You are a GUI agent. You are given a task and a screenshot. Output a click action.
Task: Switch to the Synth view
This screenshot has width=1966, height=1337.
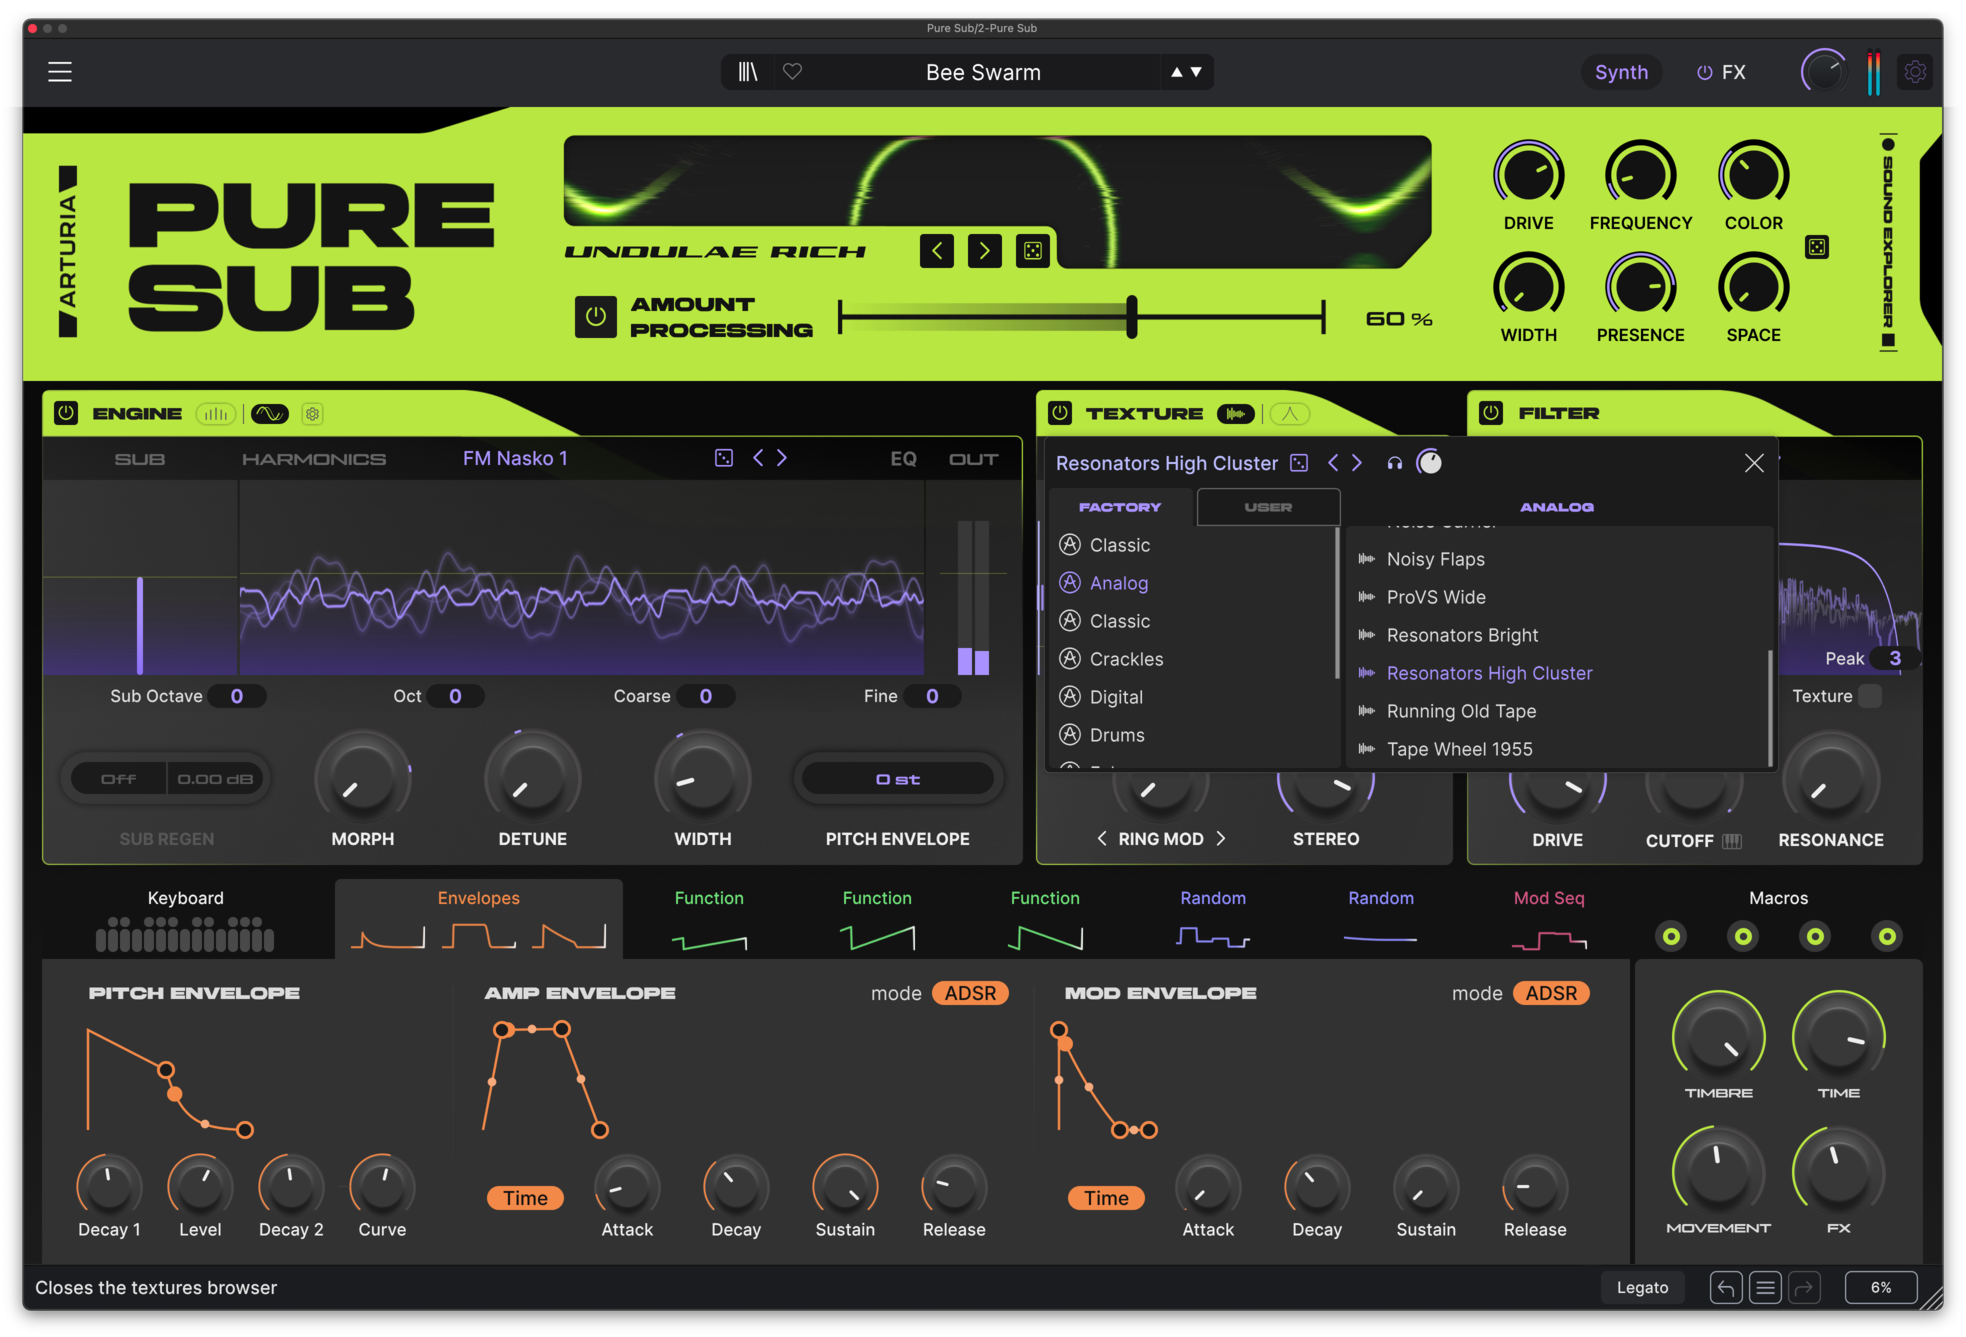point(1621,72)
